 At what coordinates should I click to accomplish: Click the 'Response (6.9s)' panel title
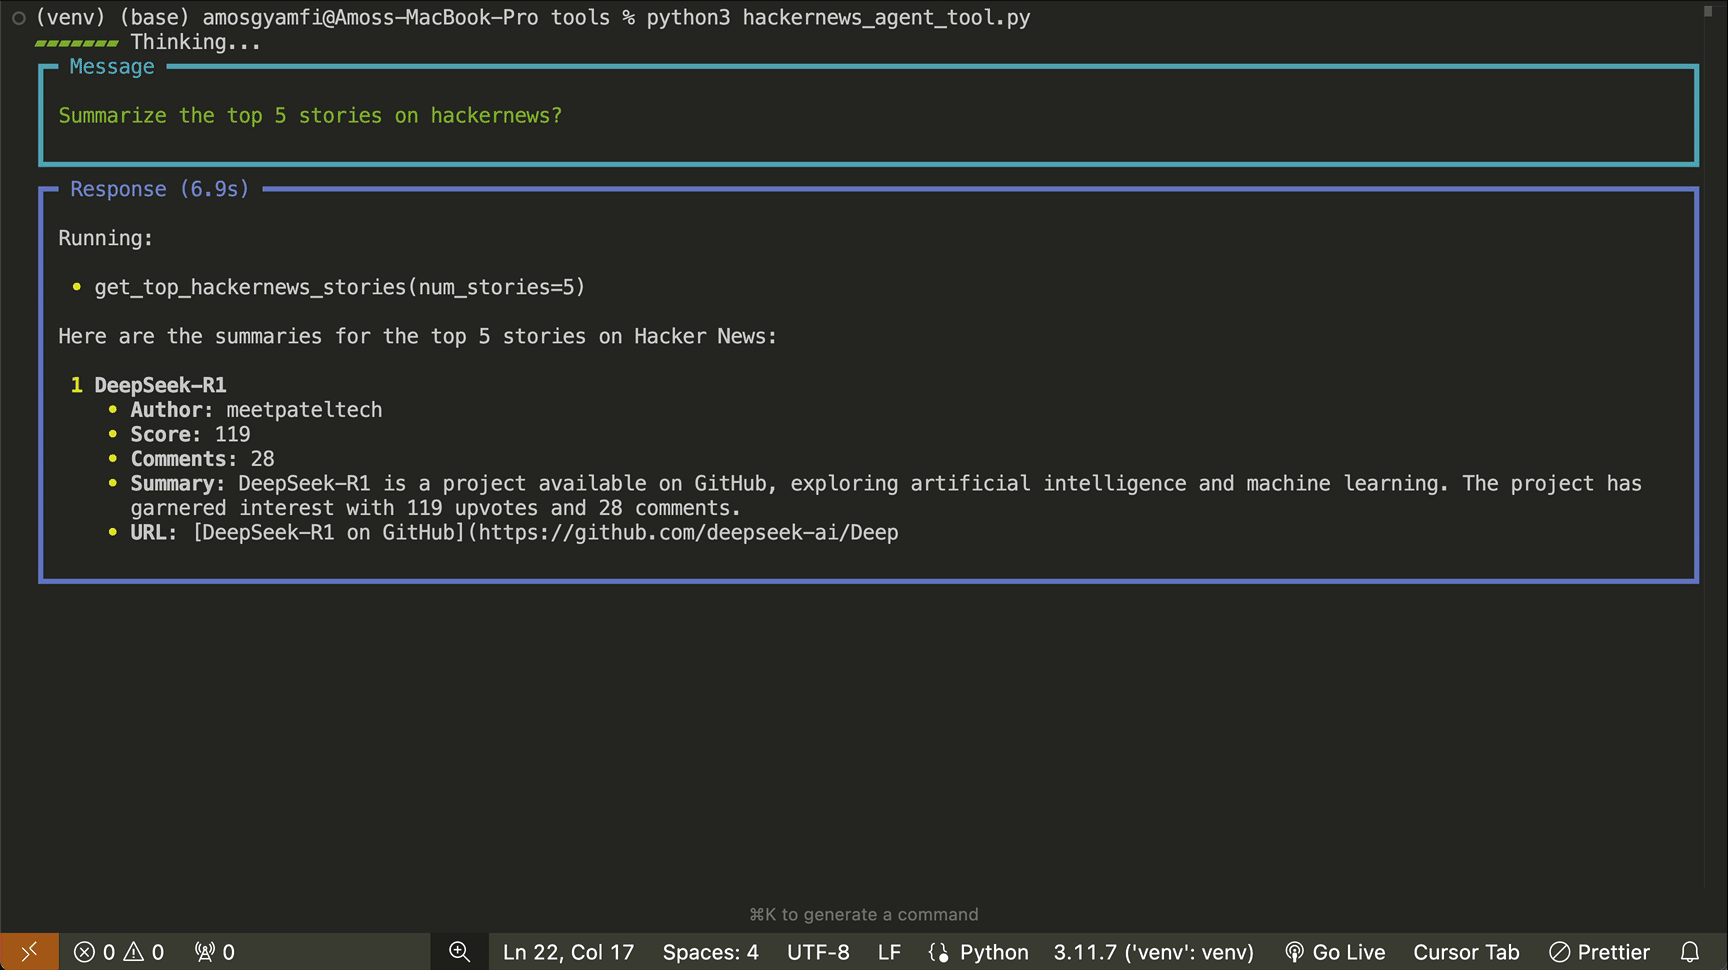[x=160, y=189]
